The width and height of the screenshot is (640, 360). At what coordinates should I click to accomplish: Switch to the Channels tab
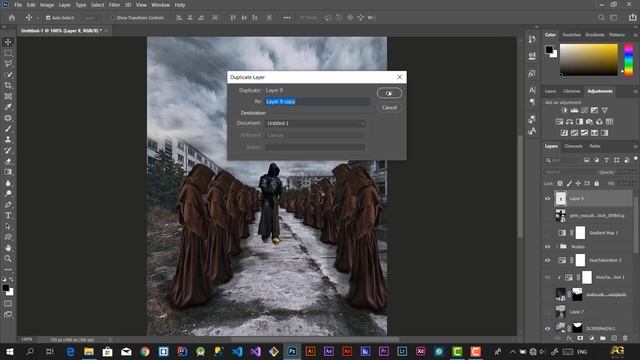tap(573, 146)
